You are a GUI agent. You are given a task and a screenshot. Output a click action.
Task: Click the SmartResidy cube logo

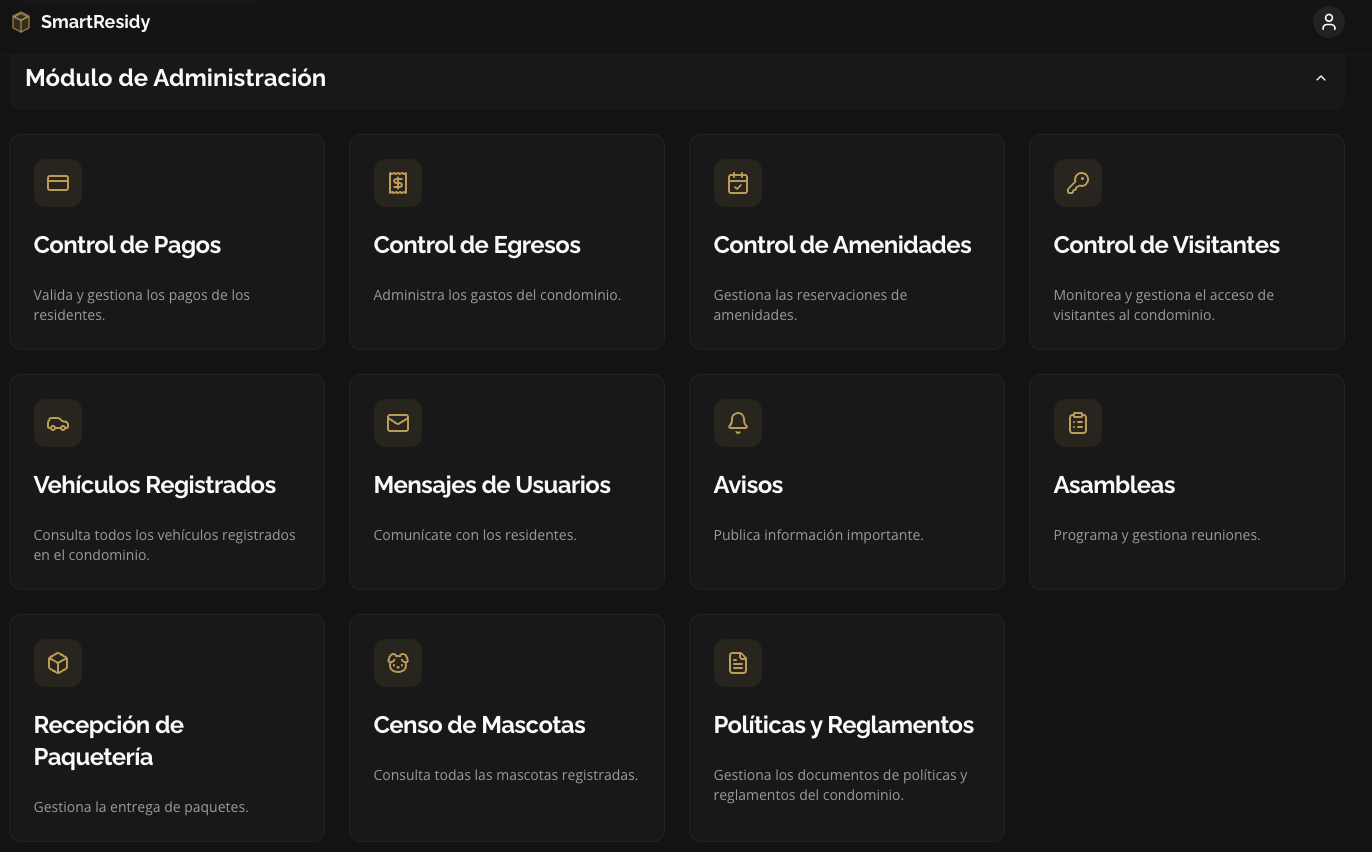(20, 21)
